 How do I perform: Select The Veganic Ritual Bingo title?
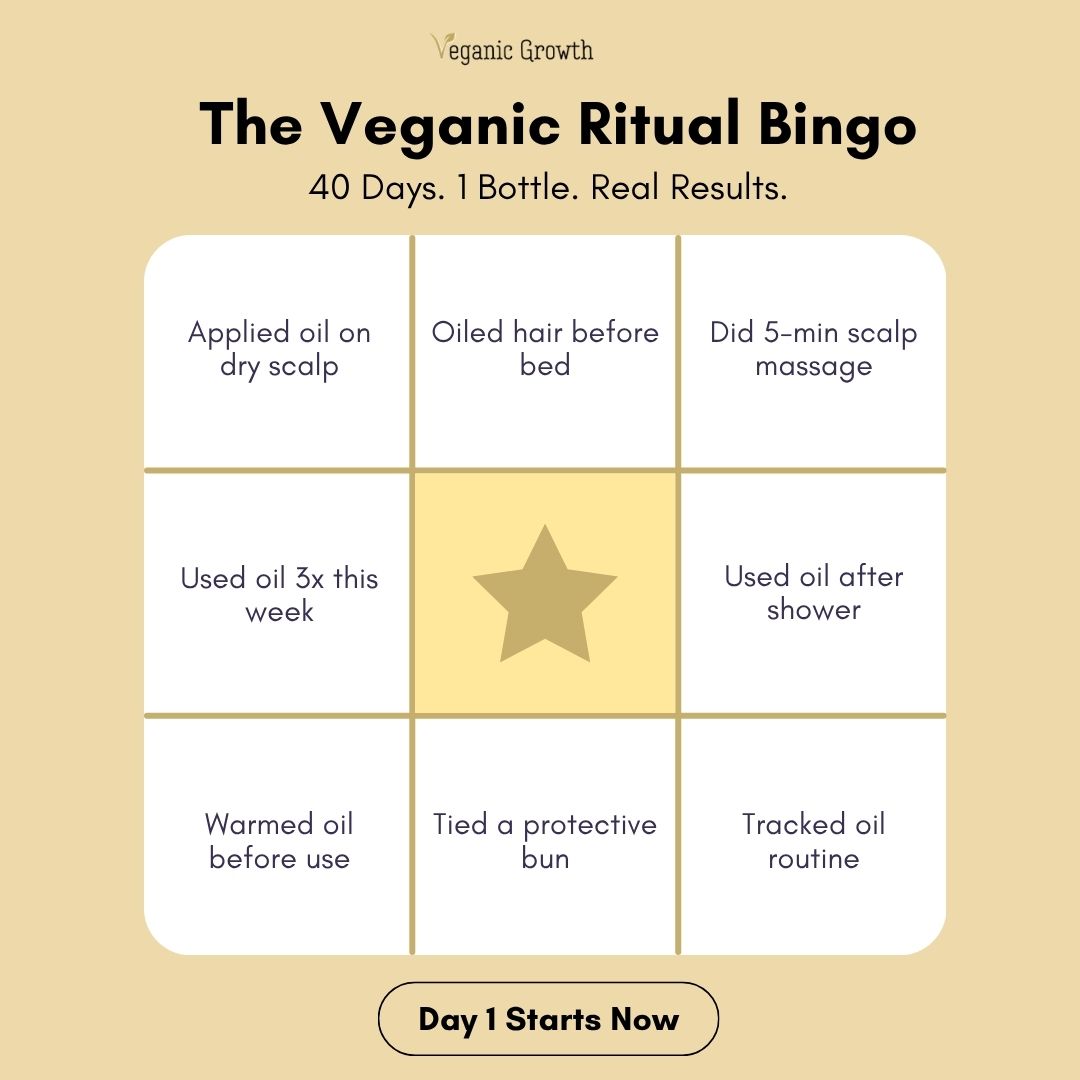[558, 126]
